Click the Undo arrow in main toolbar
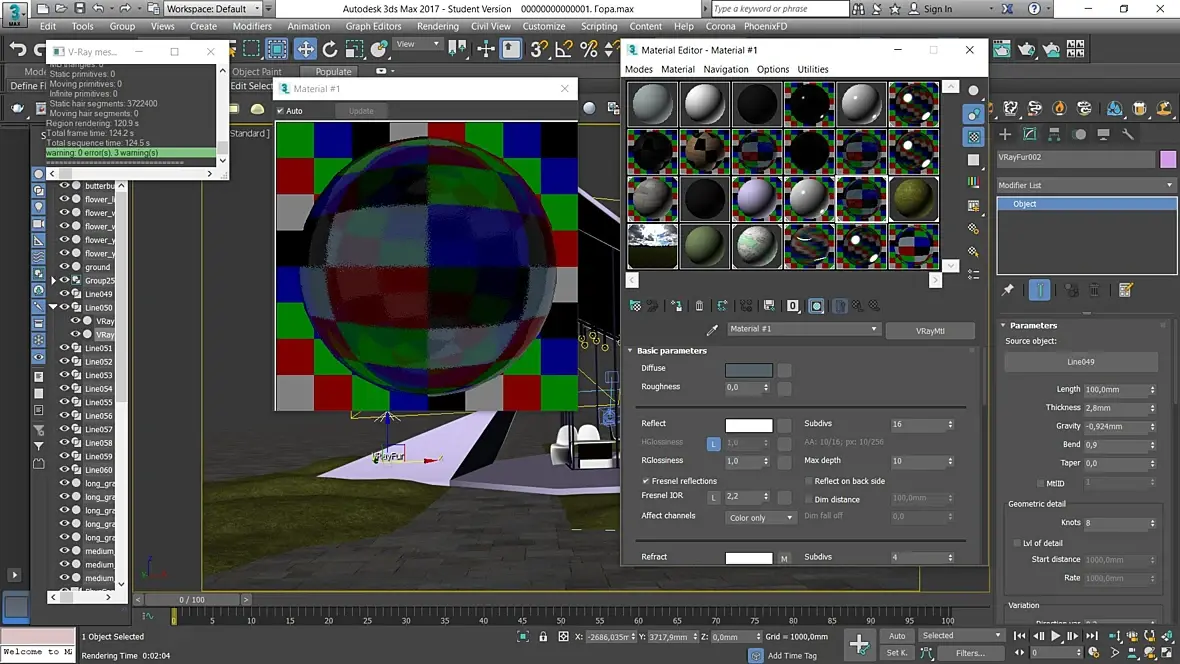 pos(18,50)
